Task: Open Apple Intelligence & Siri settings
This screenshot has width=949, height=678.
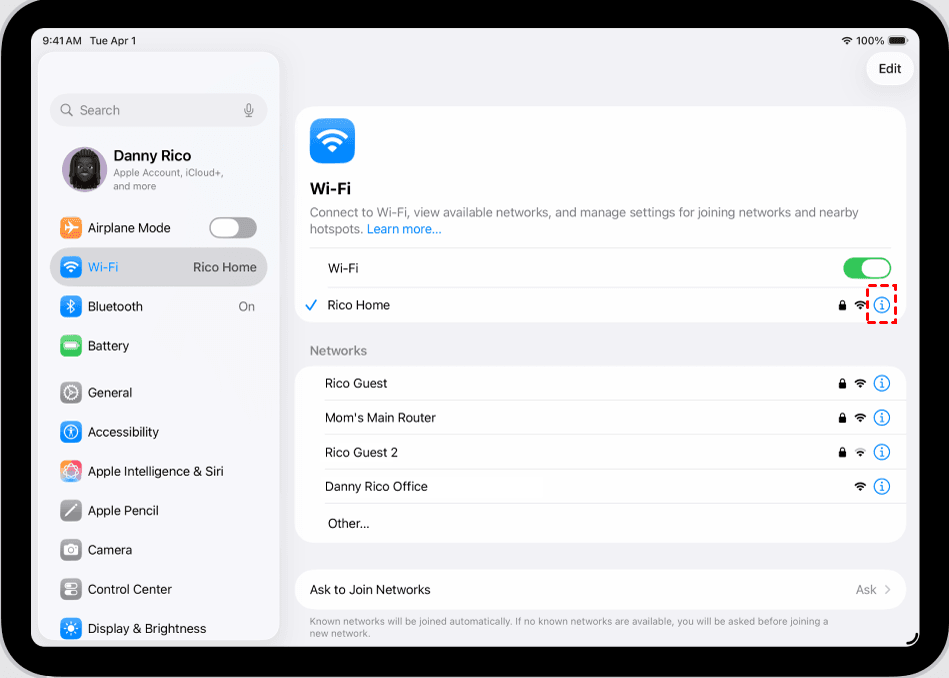Action: tap(159, 471)
